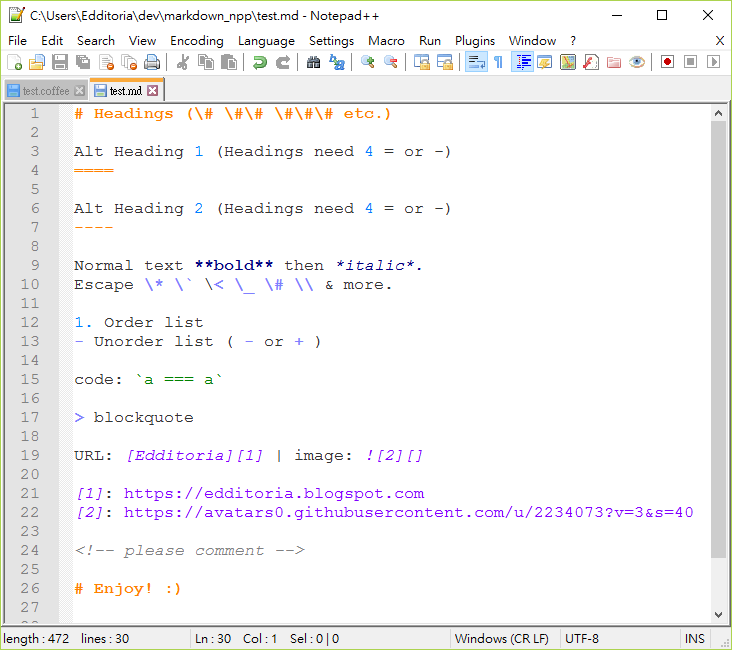
Task: Start macro recording with the red dot
Action: tap(668, 62)
